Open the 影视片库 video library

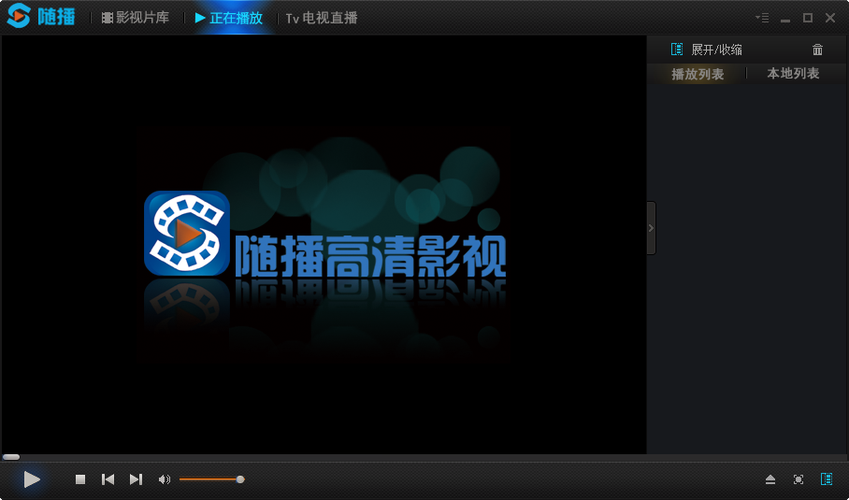coord(135,18)
